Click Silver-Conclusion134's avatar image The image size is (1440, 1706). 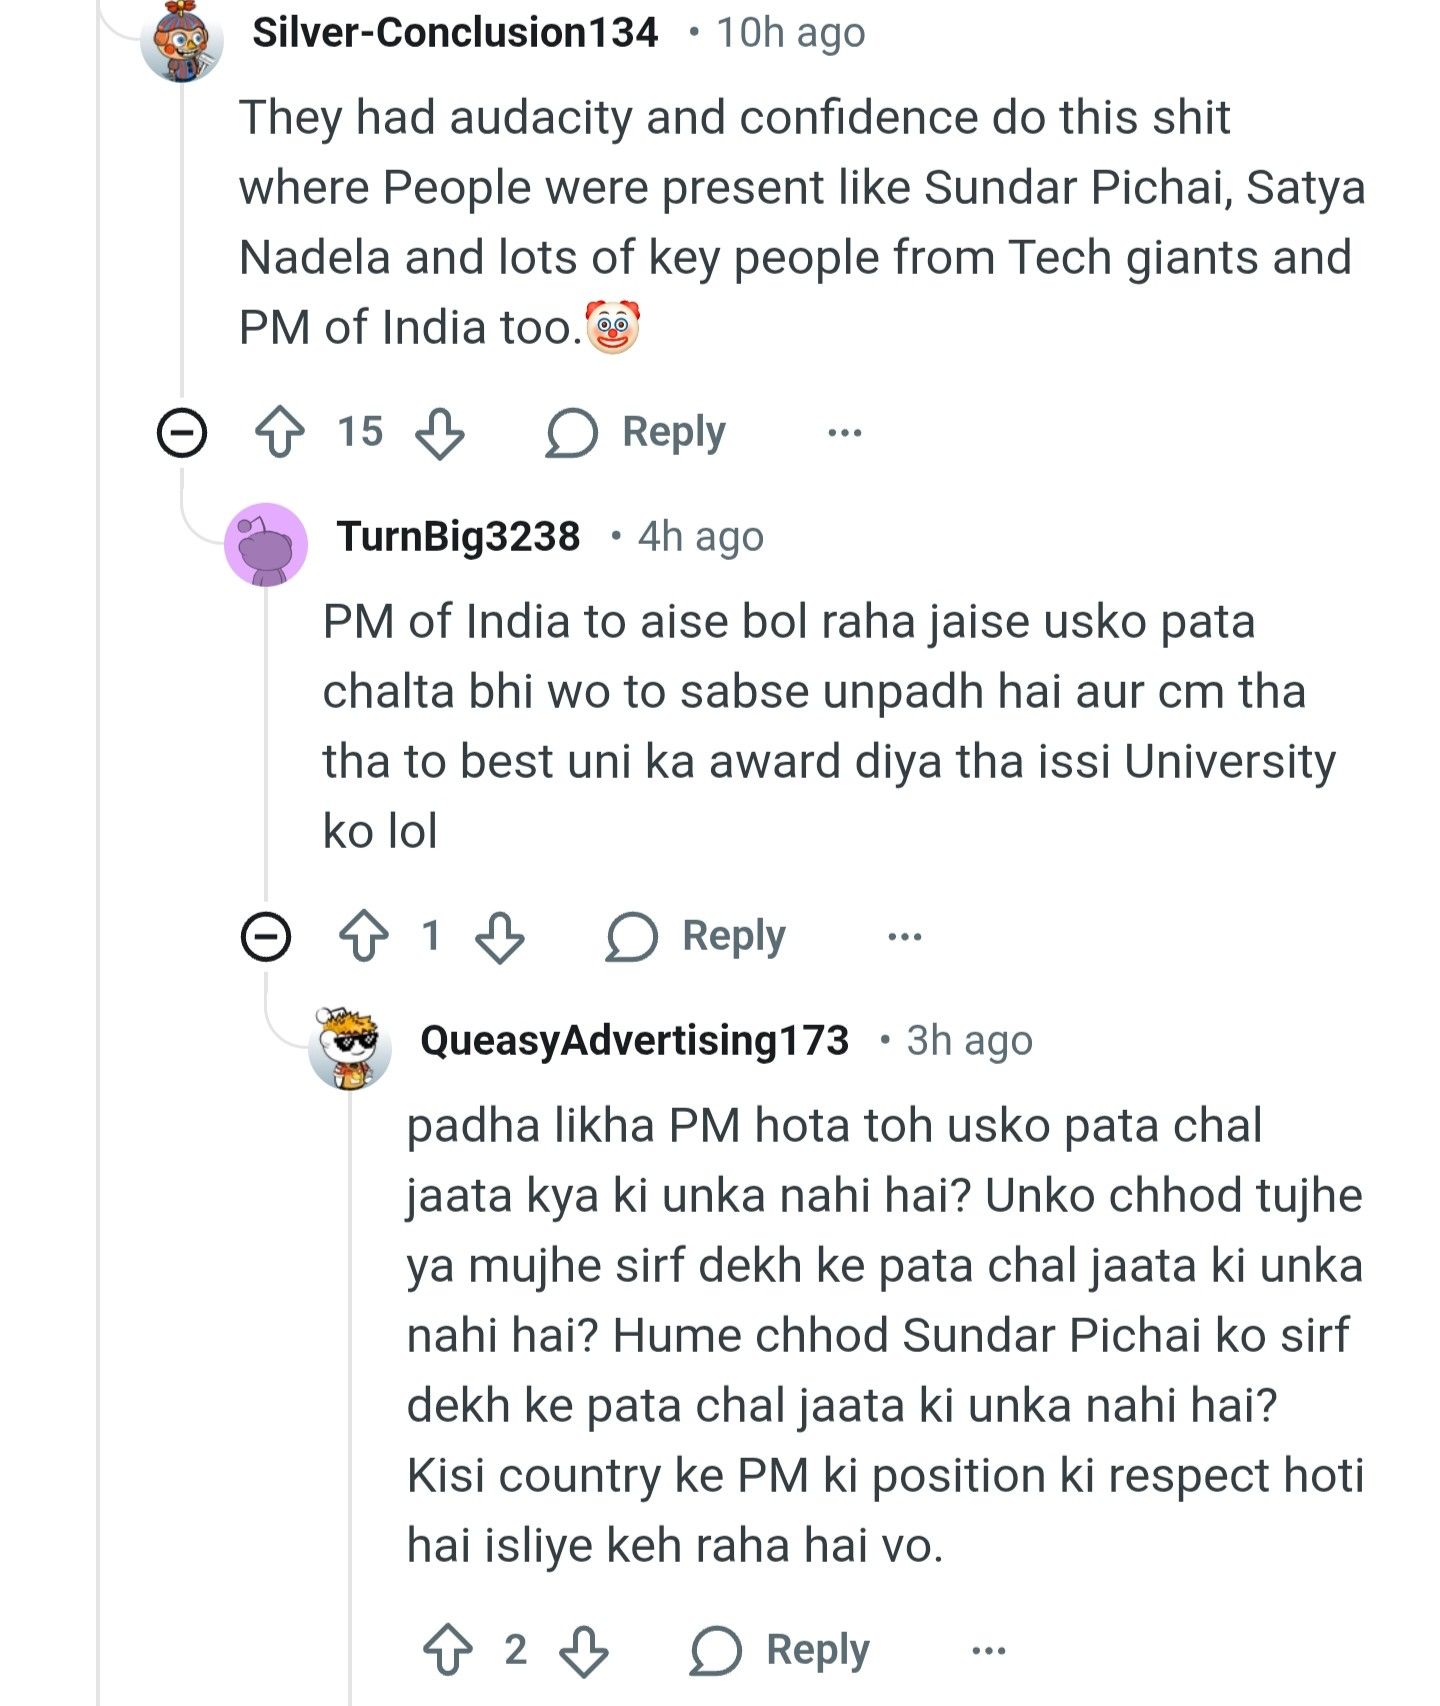(x=182, y=42)
